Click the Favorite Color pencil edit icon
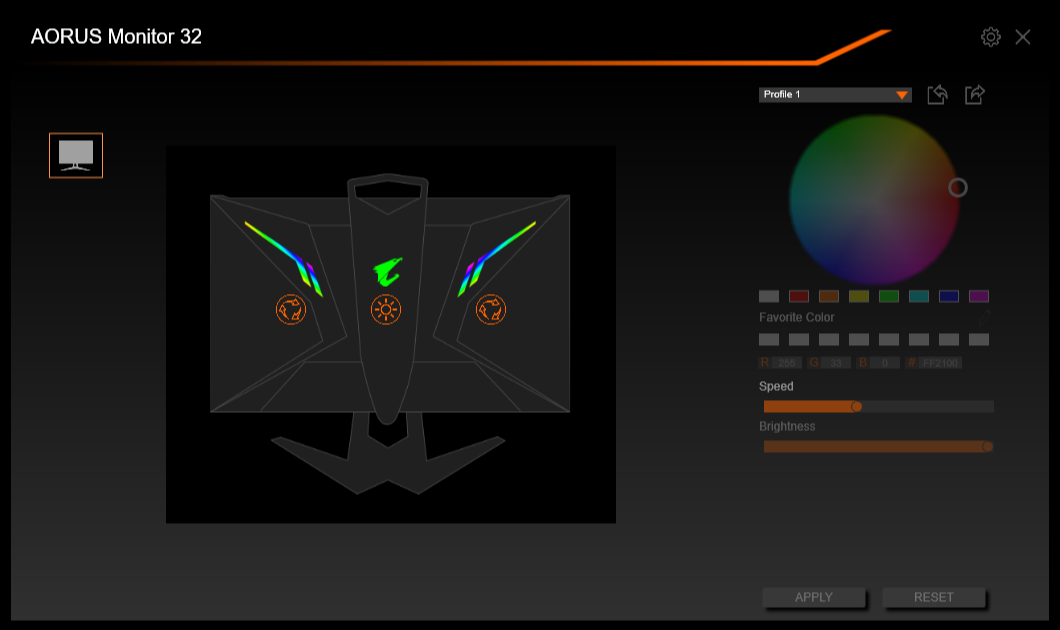Screen dimensions: 1060x630 click(984, 316)
